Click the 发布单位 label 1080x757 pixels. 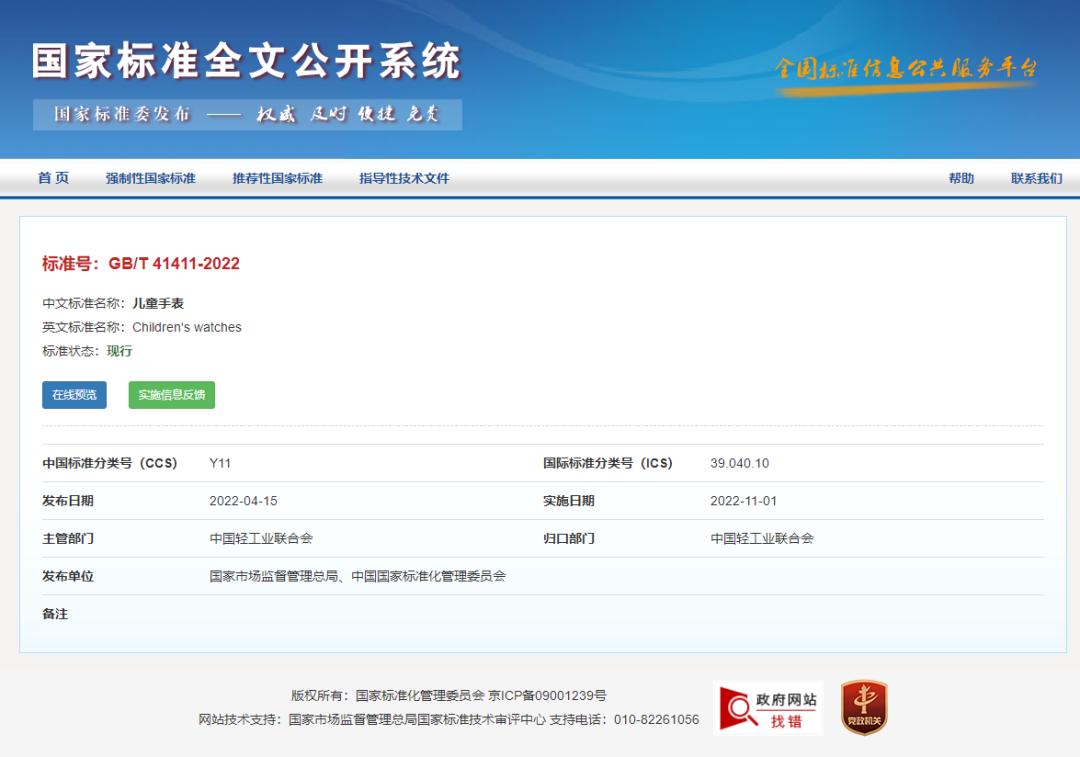(x=68, y=576)
